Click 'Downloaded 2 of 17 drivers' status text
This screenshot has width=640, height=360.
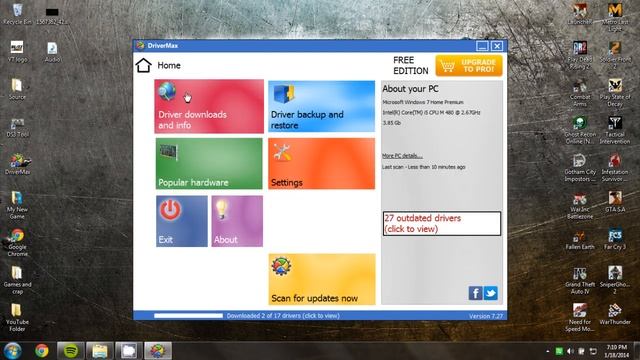(283, 316)
